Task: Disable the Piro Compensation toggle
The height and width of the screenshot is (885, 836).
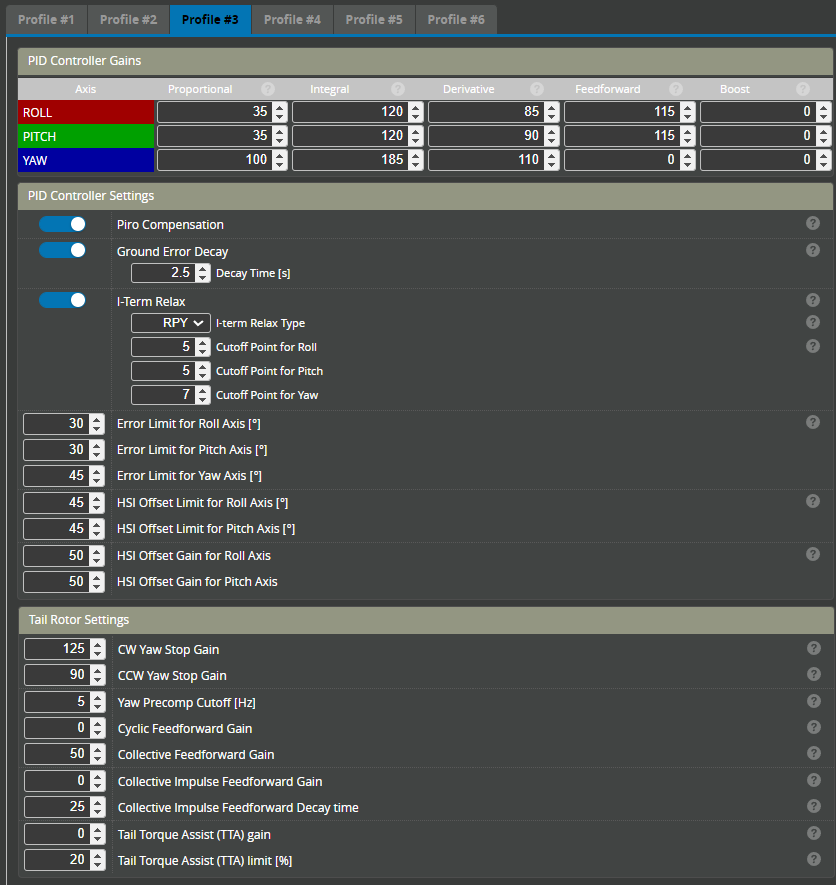Action: [x=62, y=224]
